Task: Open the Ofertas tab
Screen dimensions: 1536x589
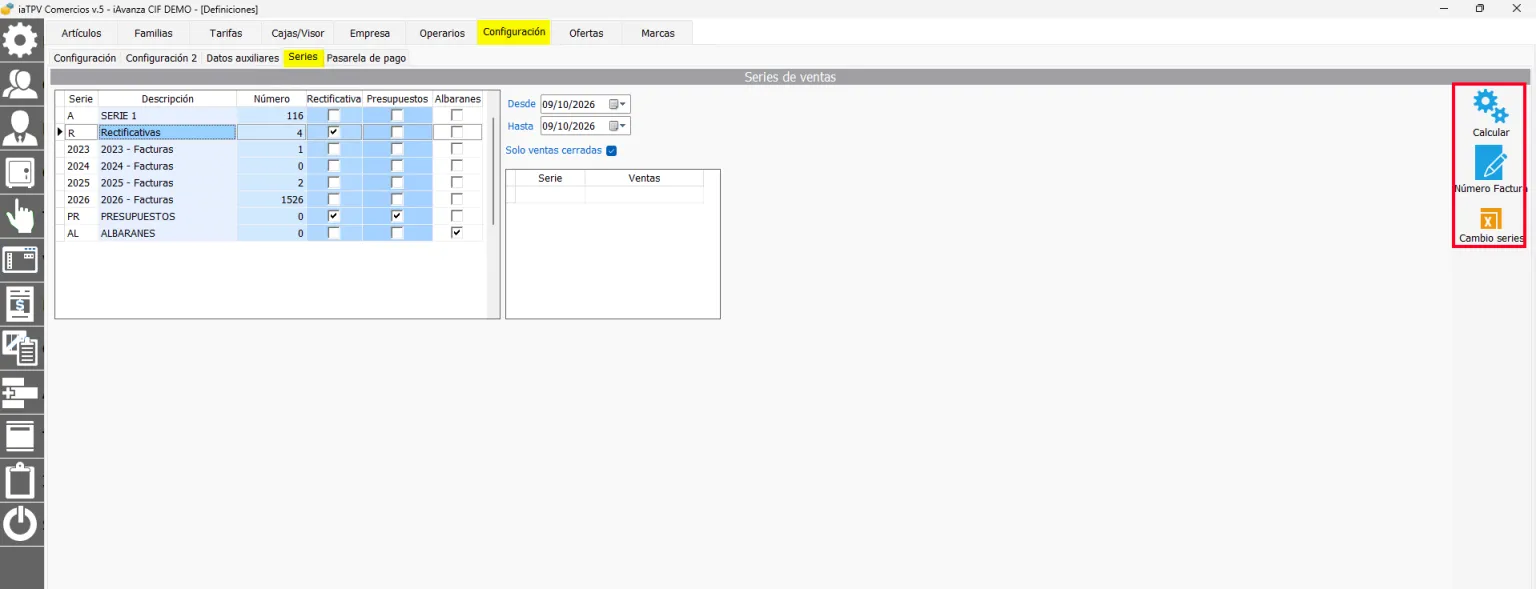Action: point(586,33)
